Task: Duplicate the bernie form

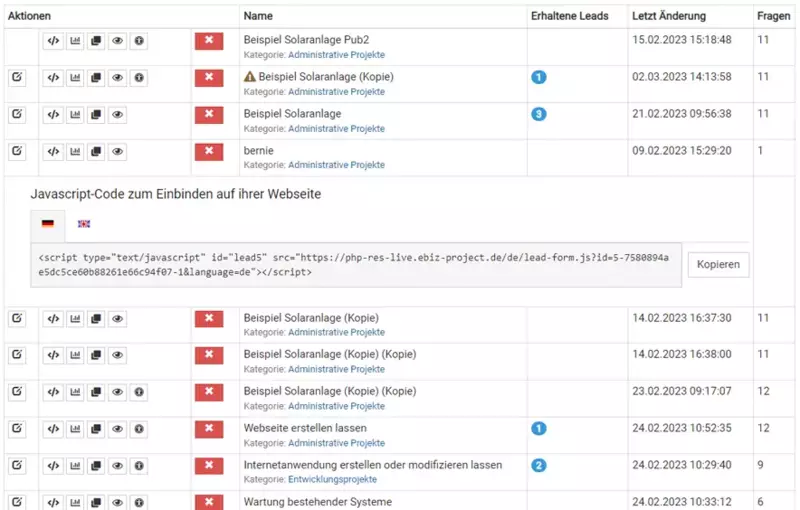Action: point(96,151)
